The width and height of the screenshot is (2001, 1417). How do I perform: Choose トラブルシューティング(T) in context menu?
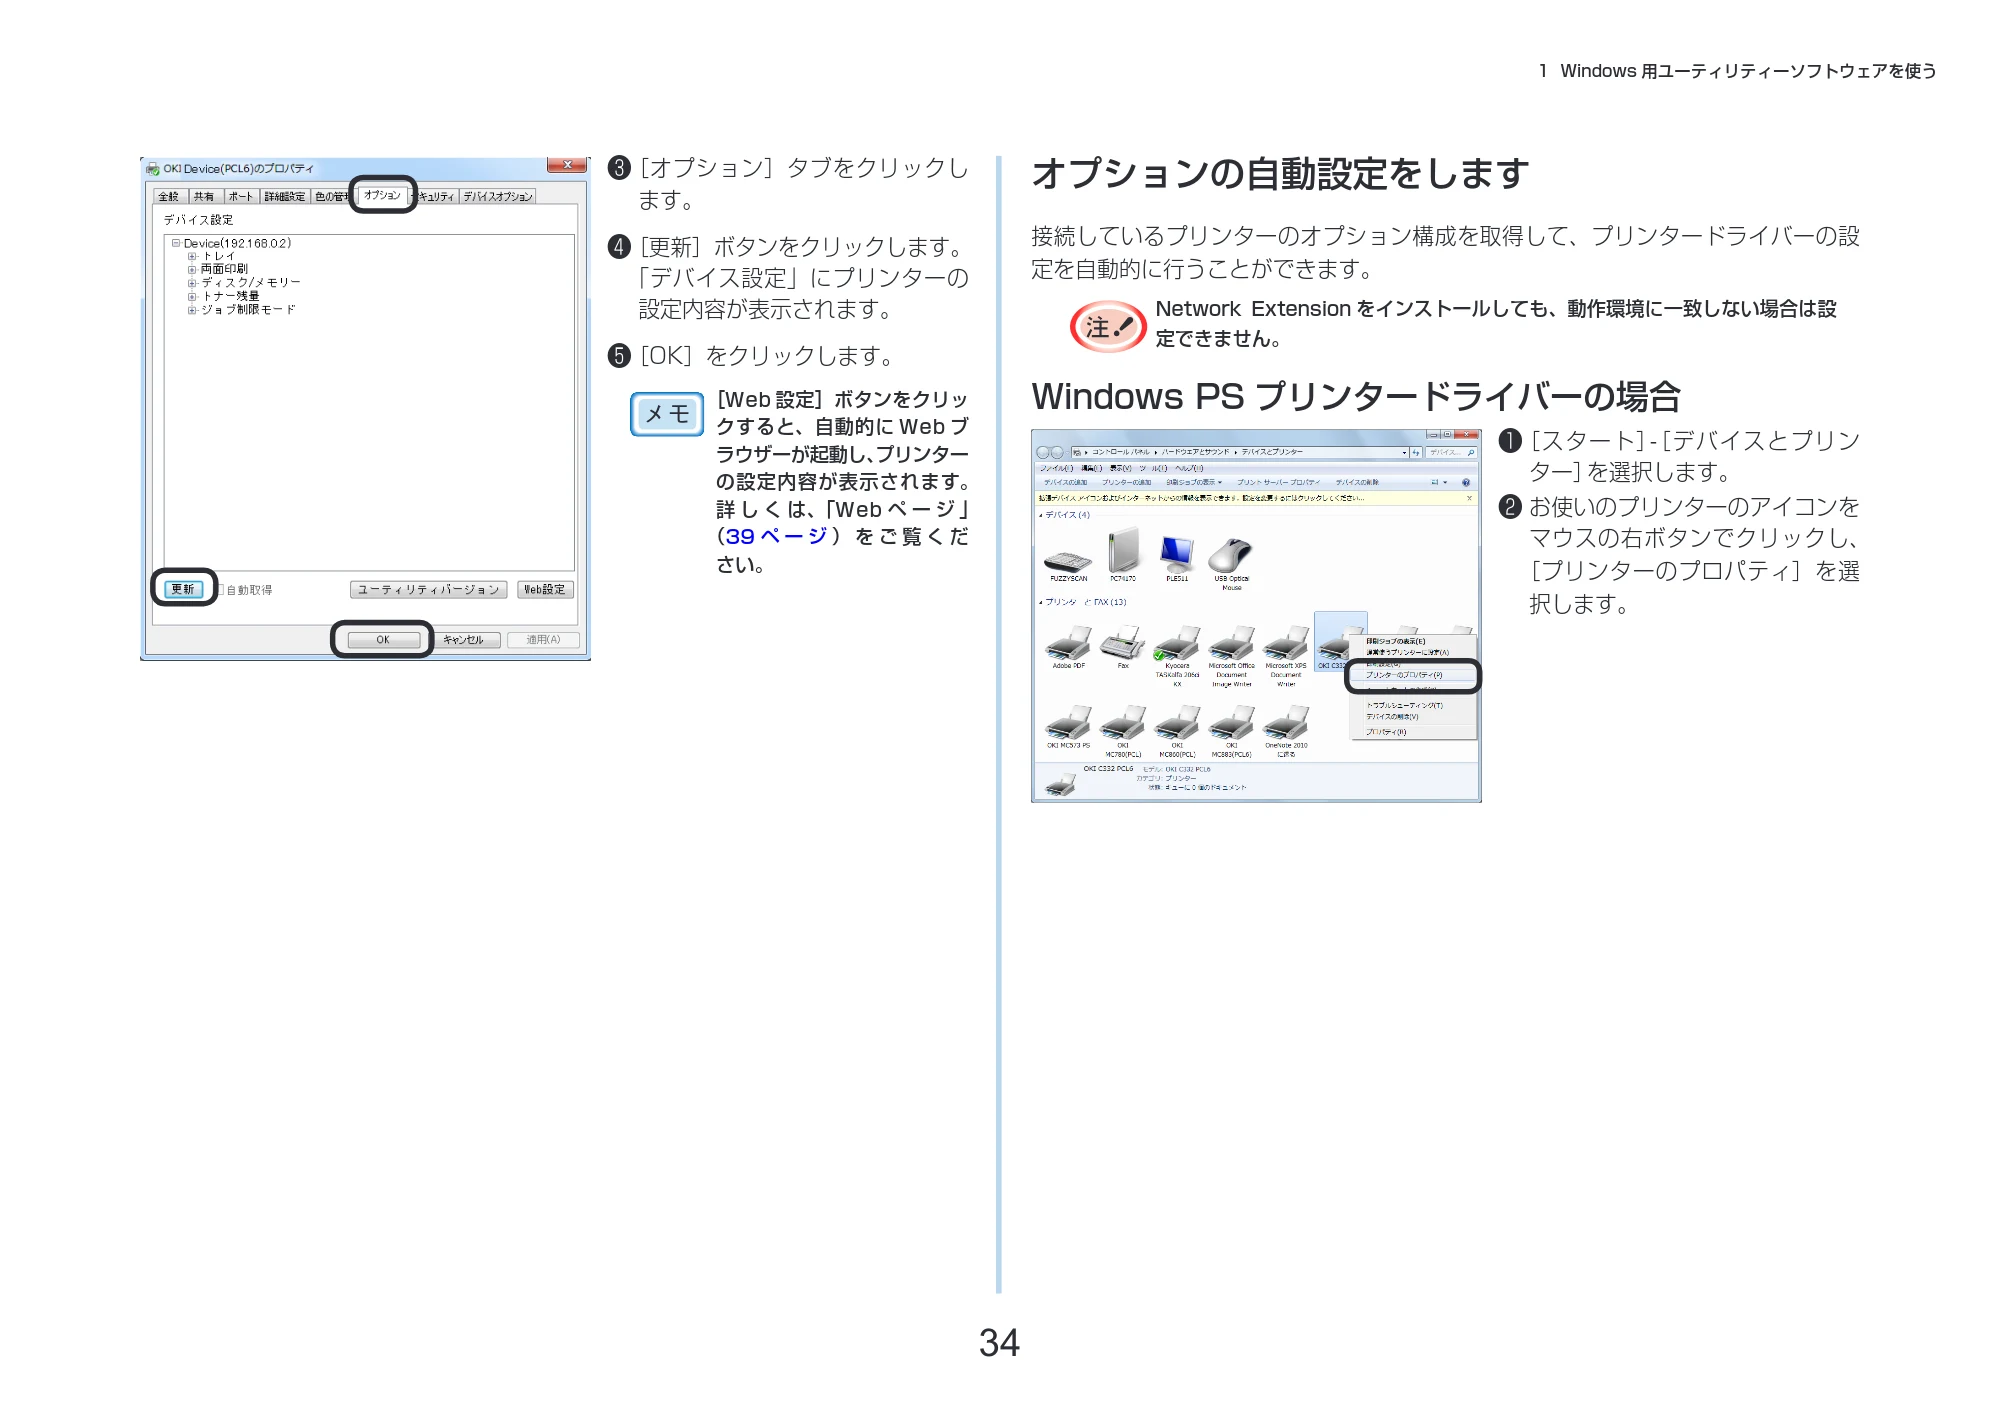click(1411, 705)
